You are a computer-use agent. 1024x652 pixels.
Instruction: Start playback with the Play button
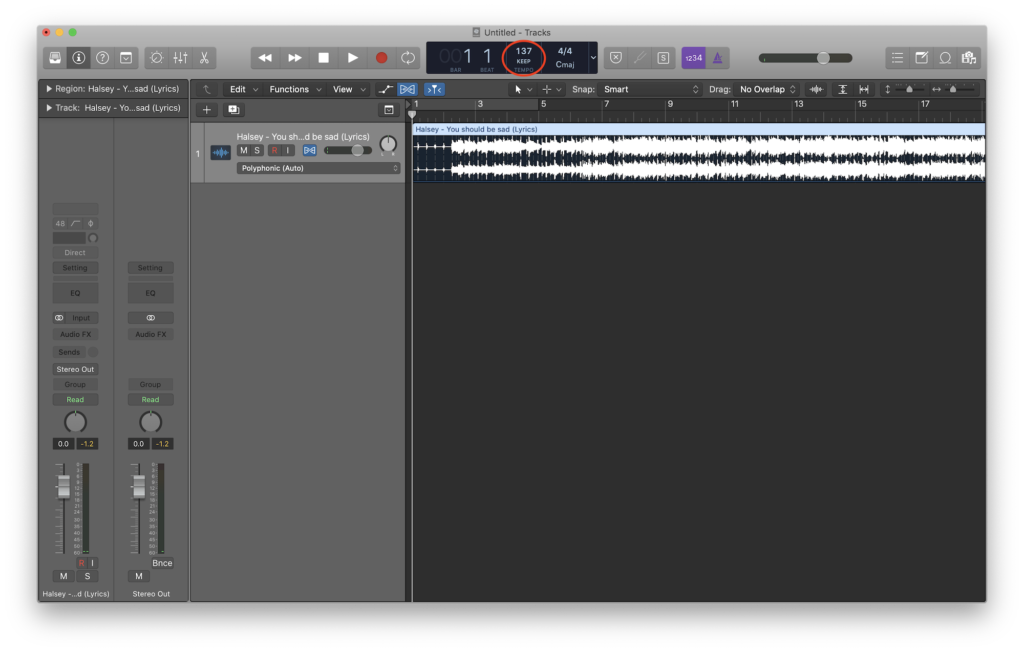[x=353, y=58]
